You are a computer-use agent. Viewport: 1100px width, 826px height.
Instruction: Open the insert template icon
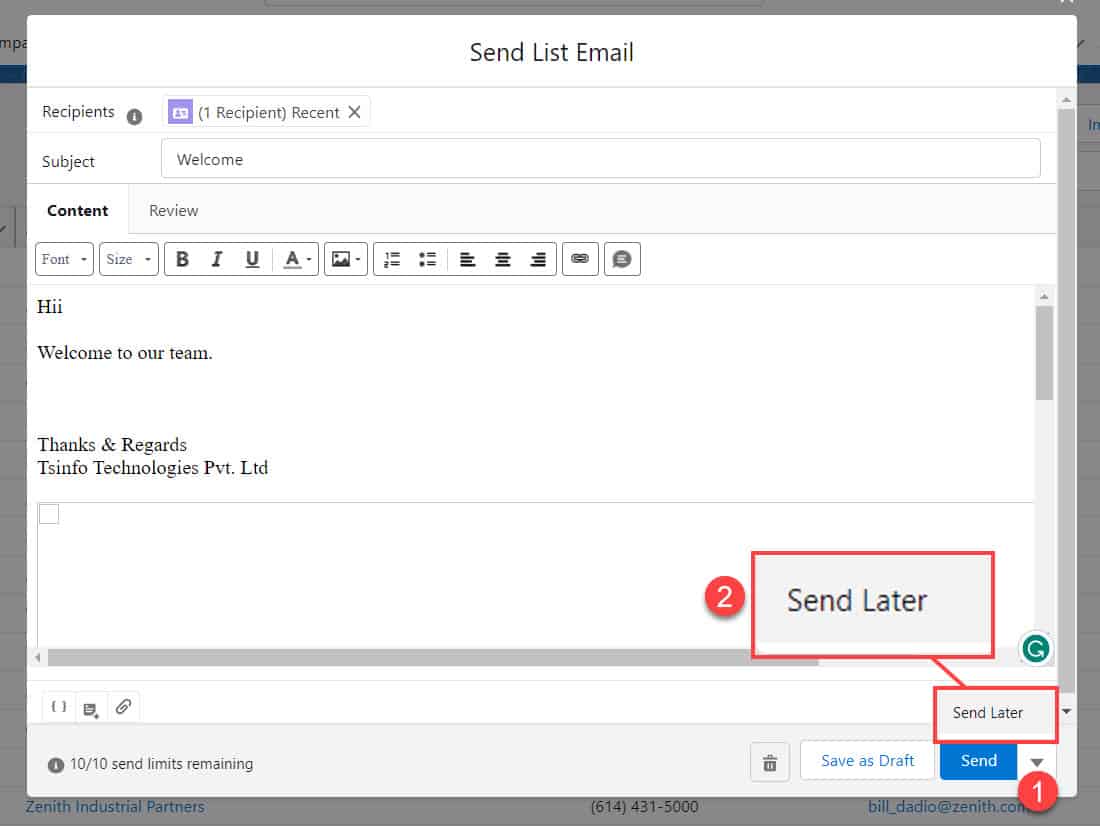91,707
